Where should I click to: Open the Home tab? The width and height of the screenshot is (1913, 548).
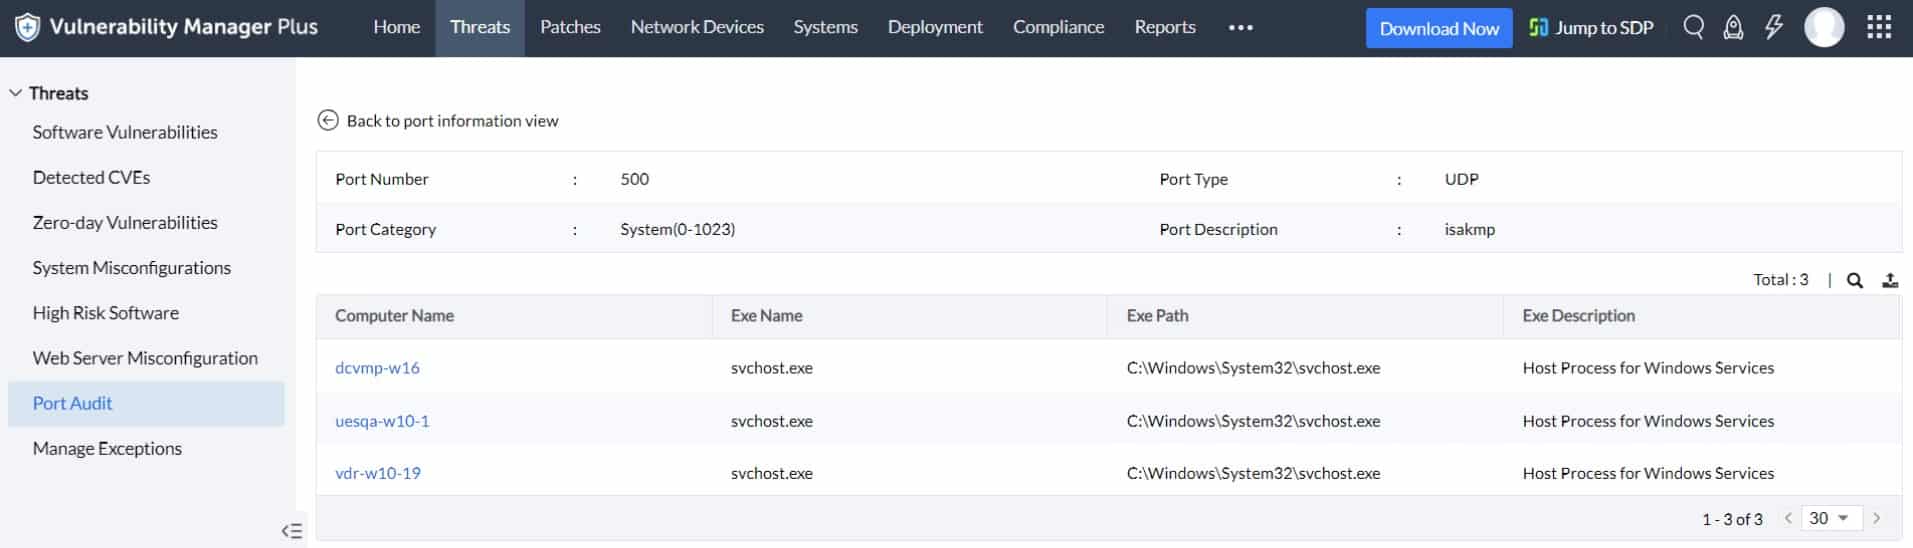coord(397,27)
